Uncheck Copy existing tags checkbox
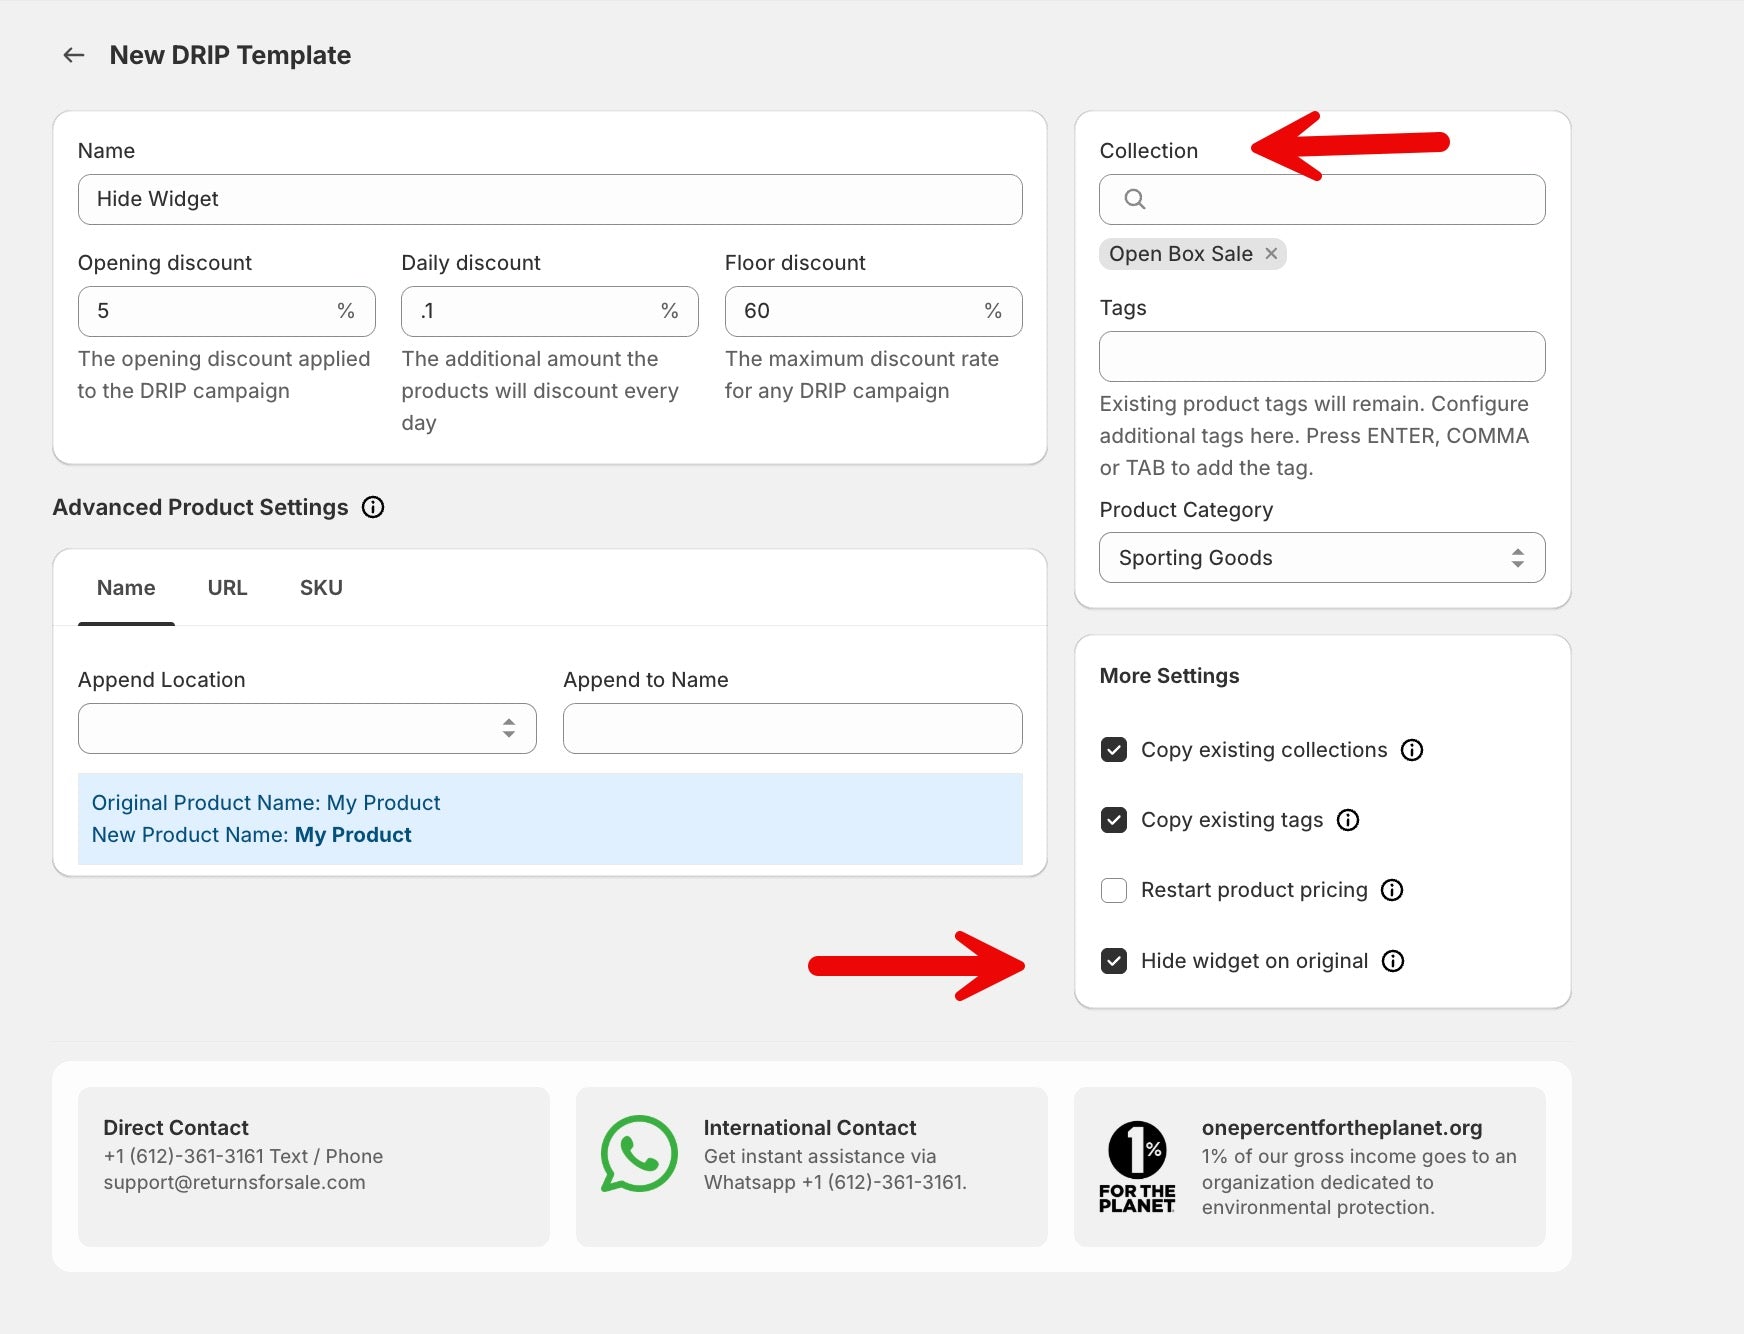The height and width of the screenshot is (1334, 1744). (1114, 820)
